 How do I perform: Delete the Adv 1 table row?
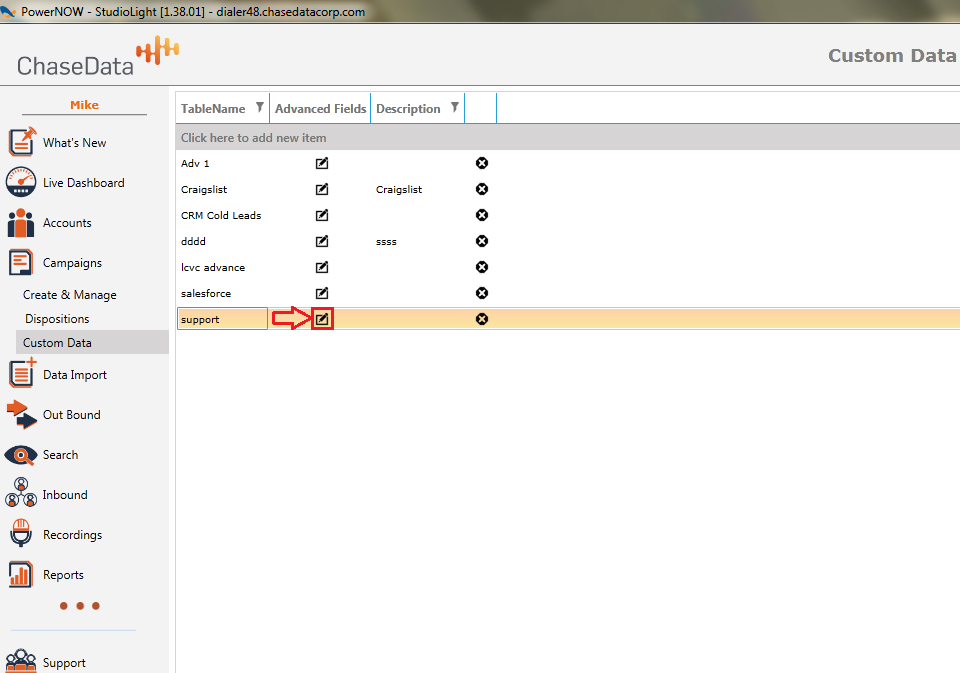point(481,163)
